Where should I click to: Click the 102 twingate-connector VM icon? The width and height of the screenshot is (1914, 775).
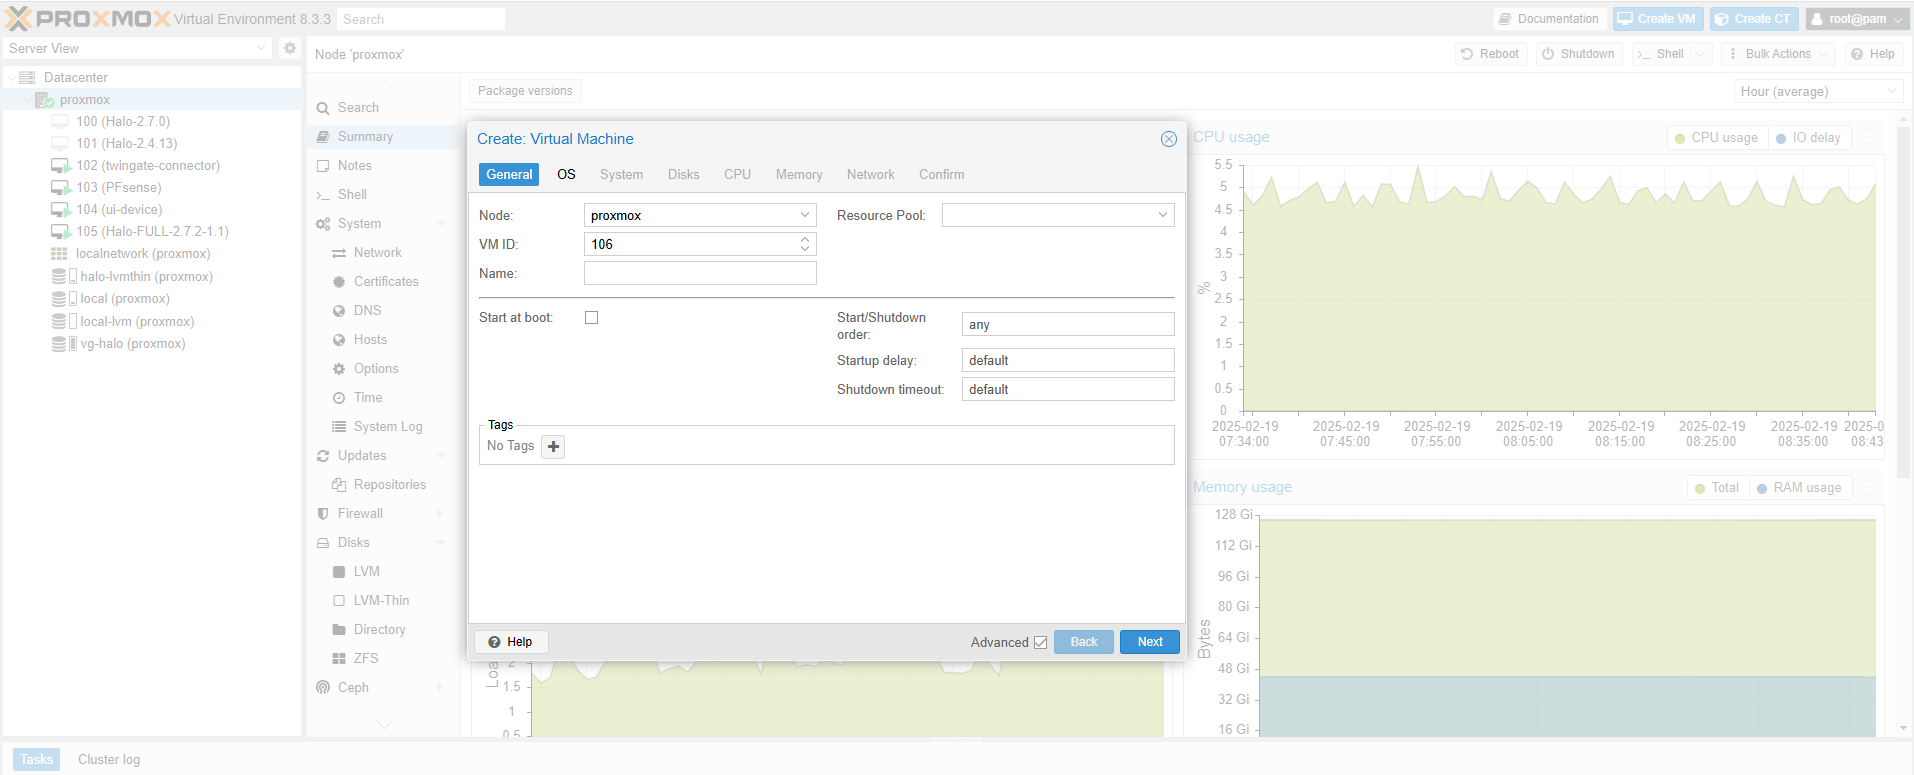click(x=60, y=166)
